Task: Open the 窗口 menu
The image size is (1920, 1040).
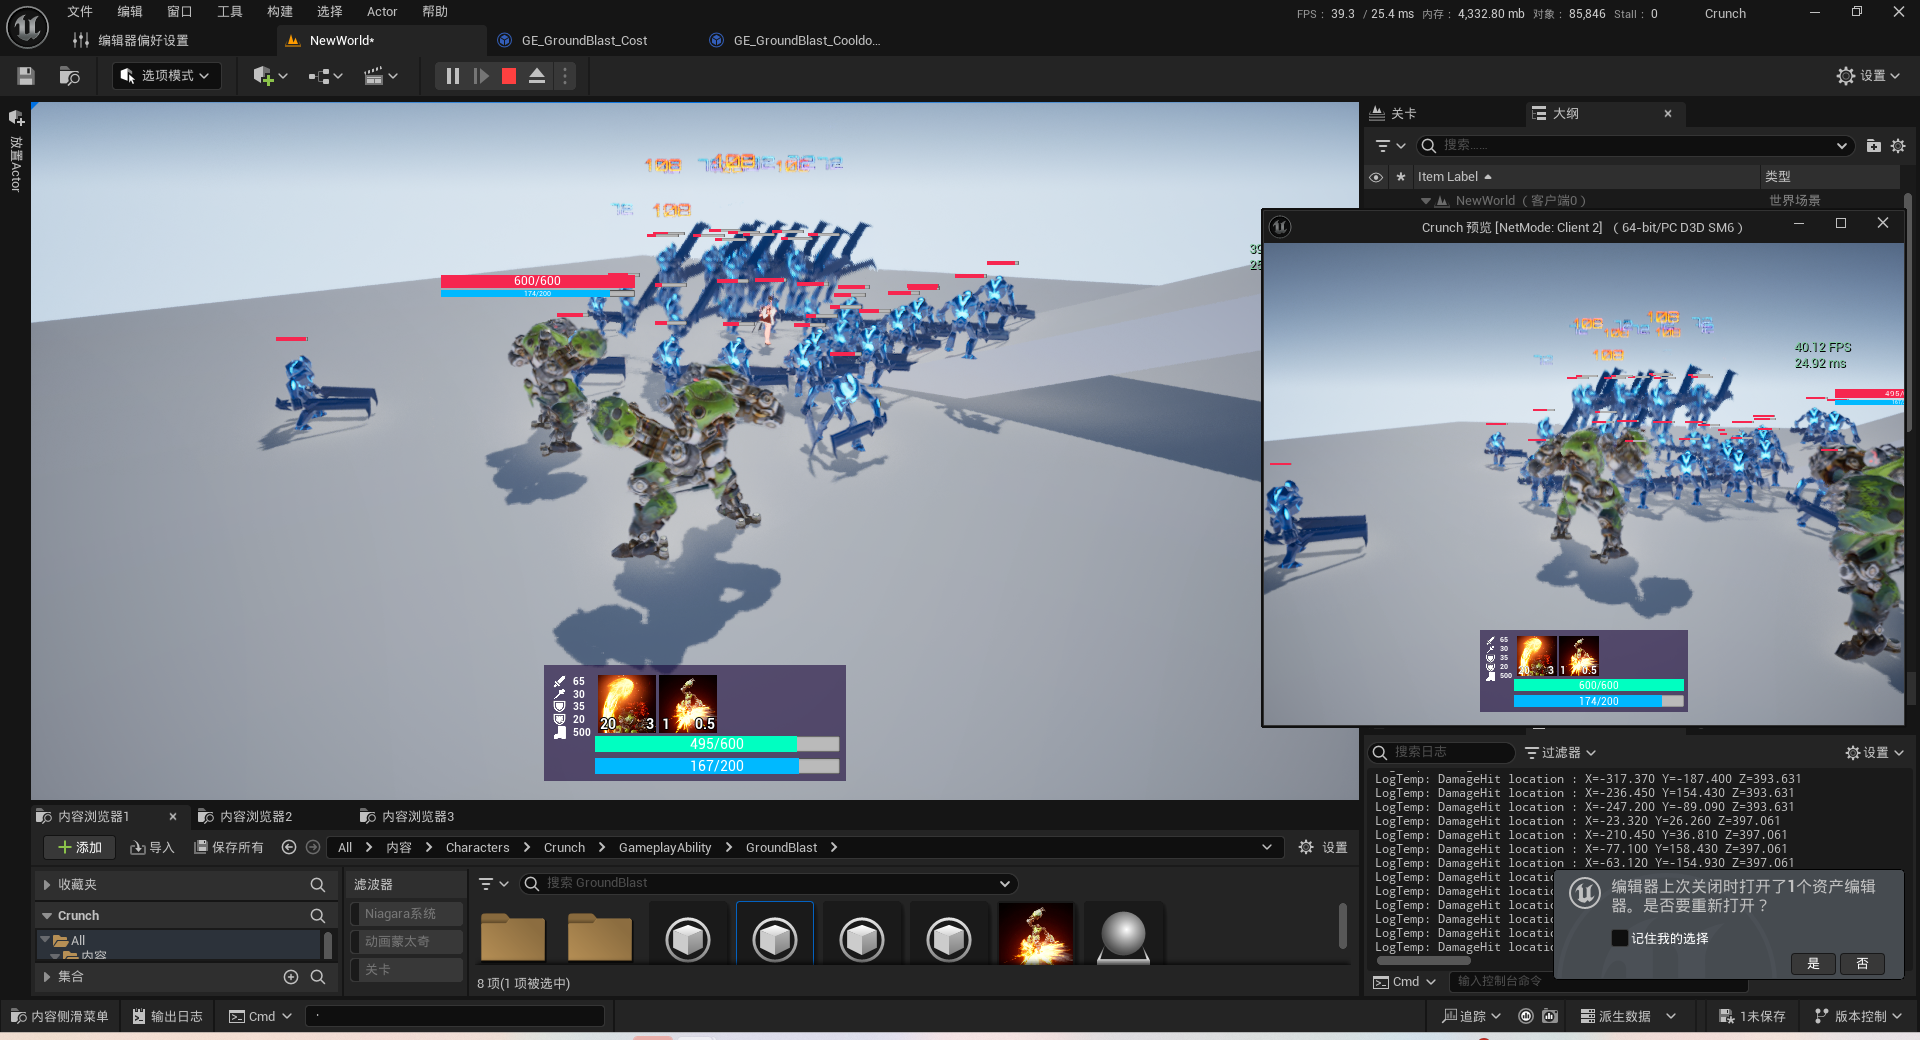Action: (x=180, y=12)
